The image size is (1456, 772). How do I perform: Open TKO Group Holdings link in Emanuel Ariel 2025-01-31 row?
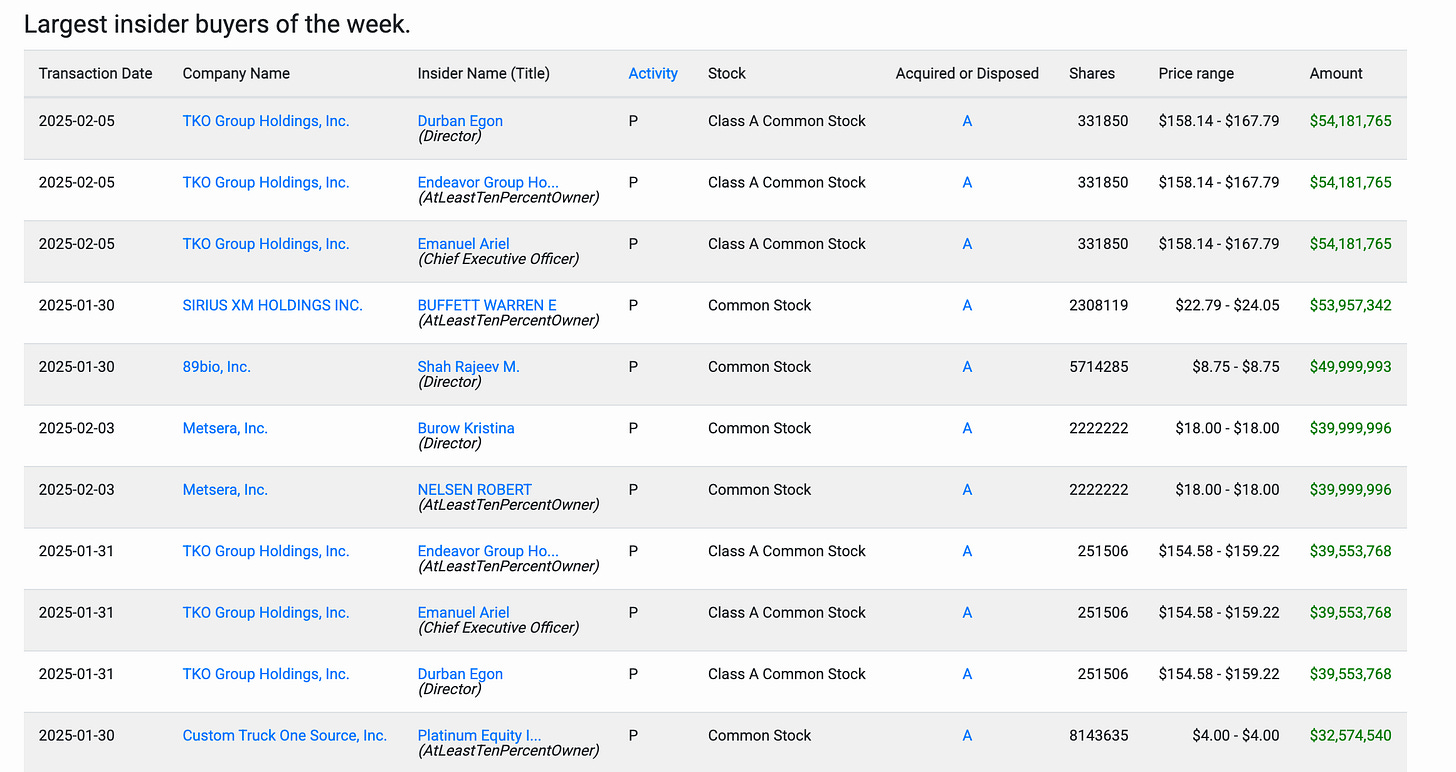pyautogui.click(x=266, y=613)
